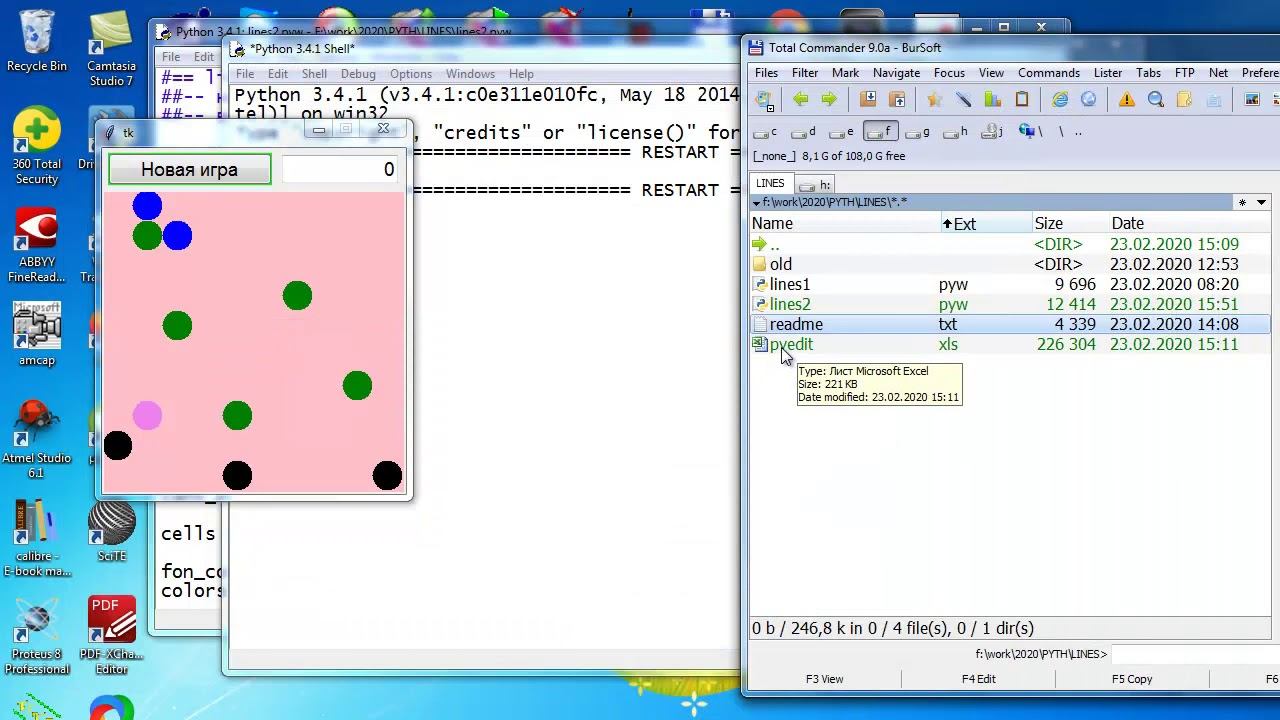Open dropdown arrow at right of path bar

(x=1261, y=202)
